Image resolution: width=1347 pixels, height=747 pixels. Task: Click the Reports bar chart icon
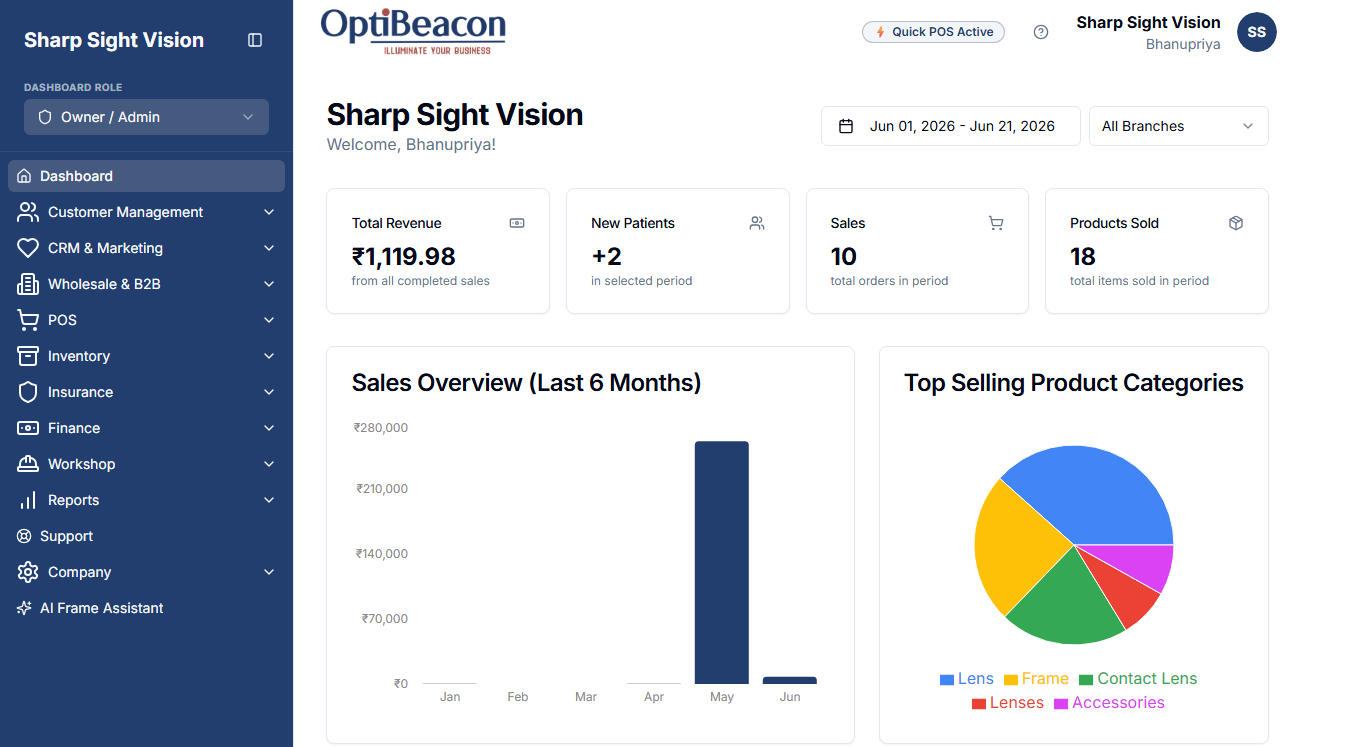tap(28, 500)
